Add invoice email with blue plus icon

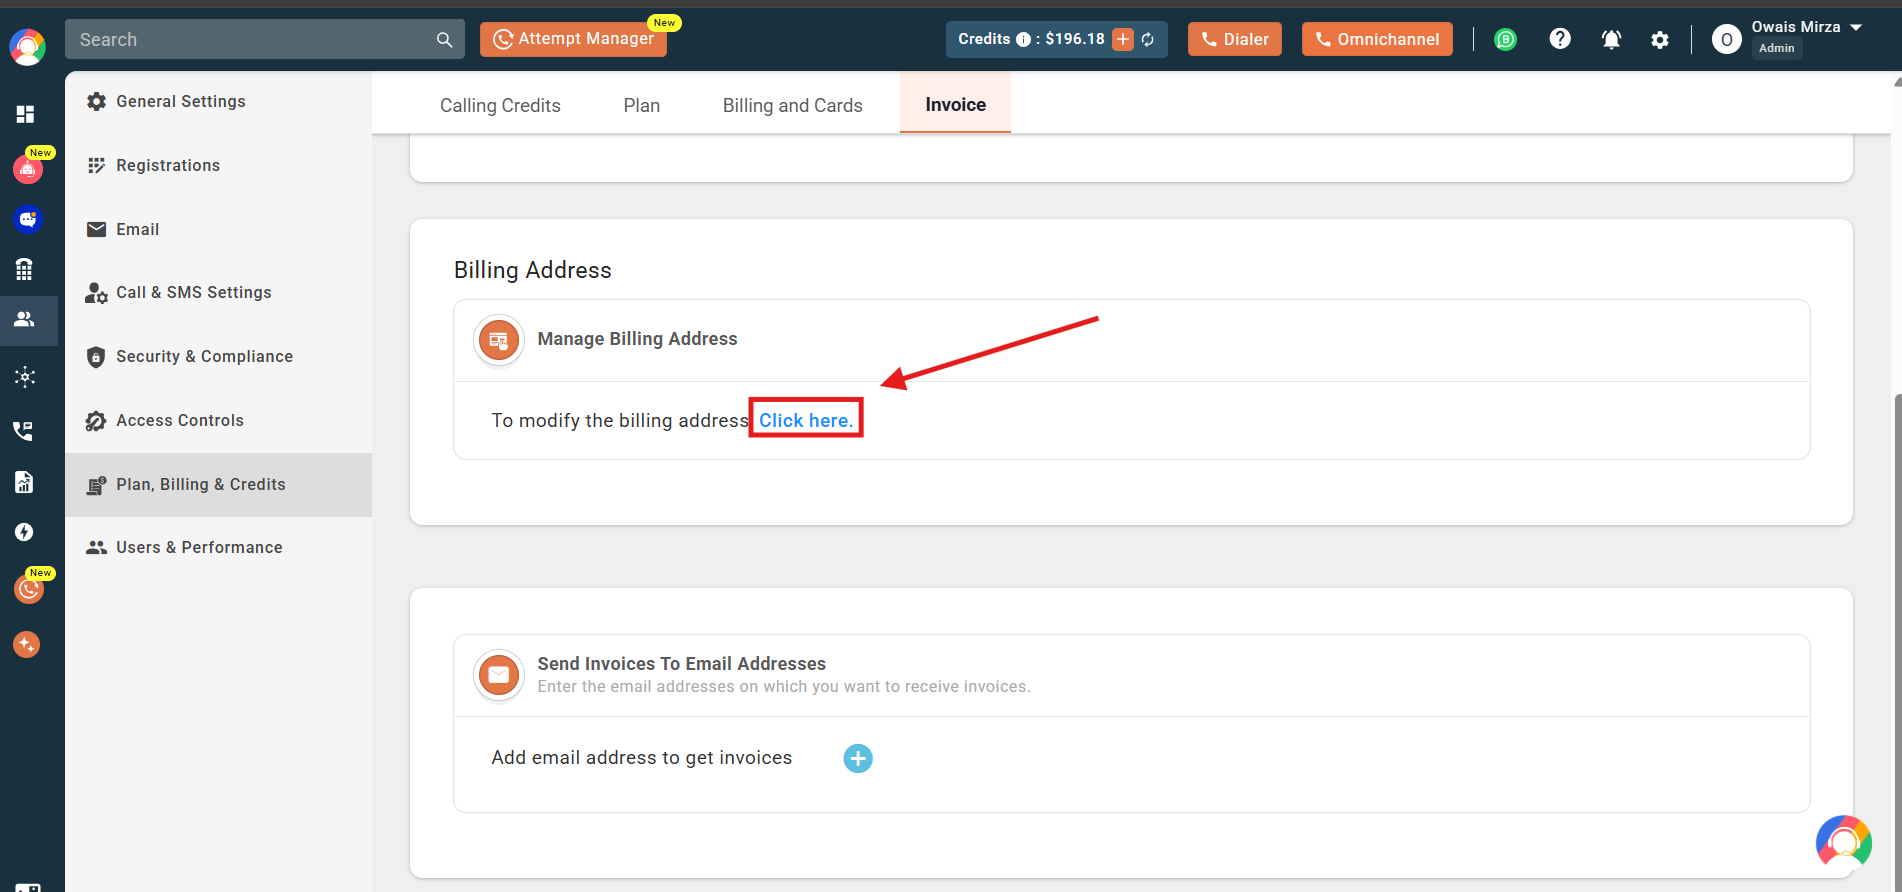pyautogui.click(x=858, y=758)
